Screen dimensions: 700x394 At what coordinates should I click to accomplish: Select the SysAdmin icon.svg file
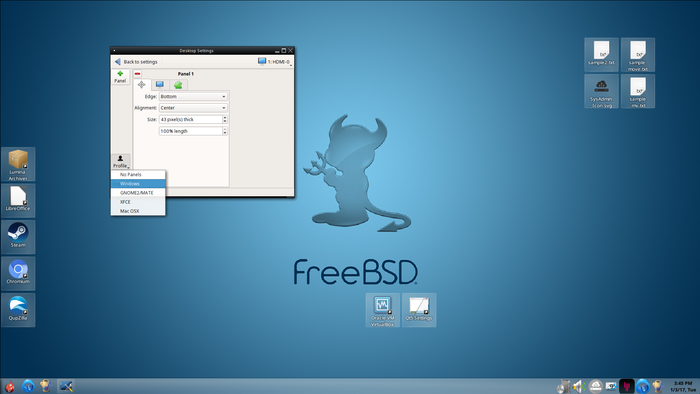[601, 91]
